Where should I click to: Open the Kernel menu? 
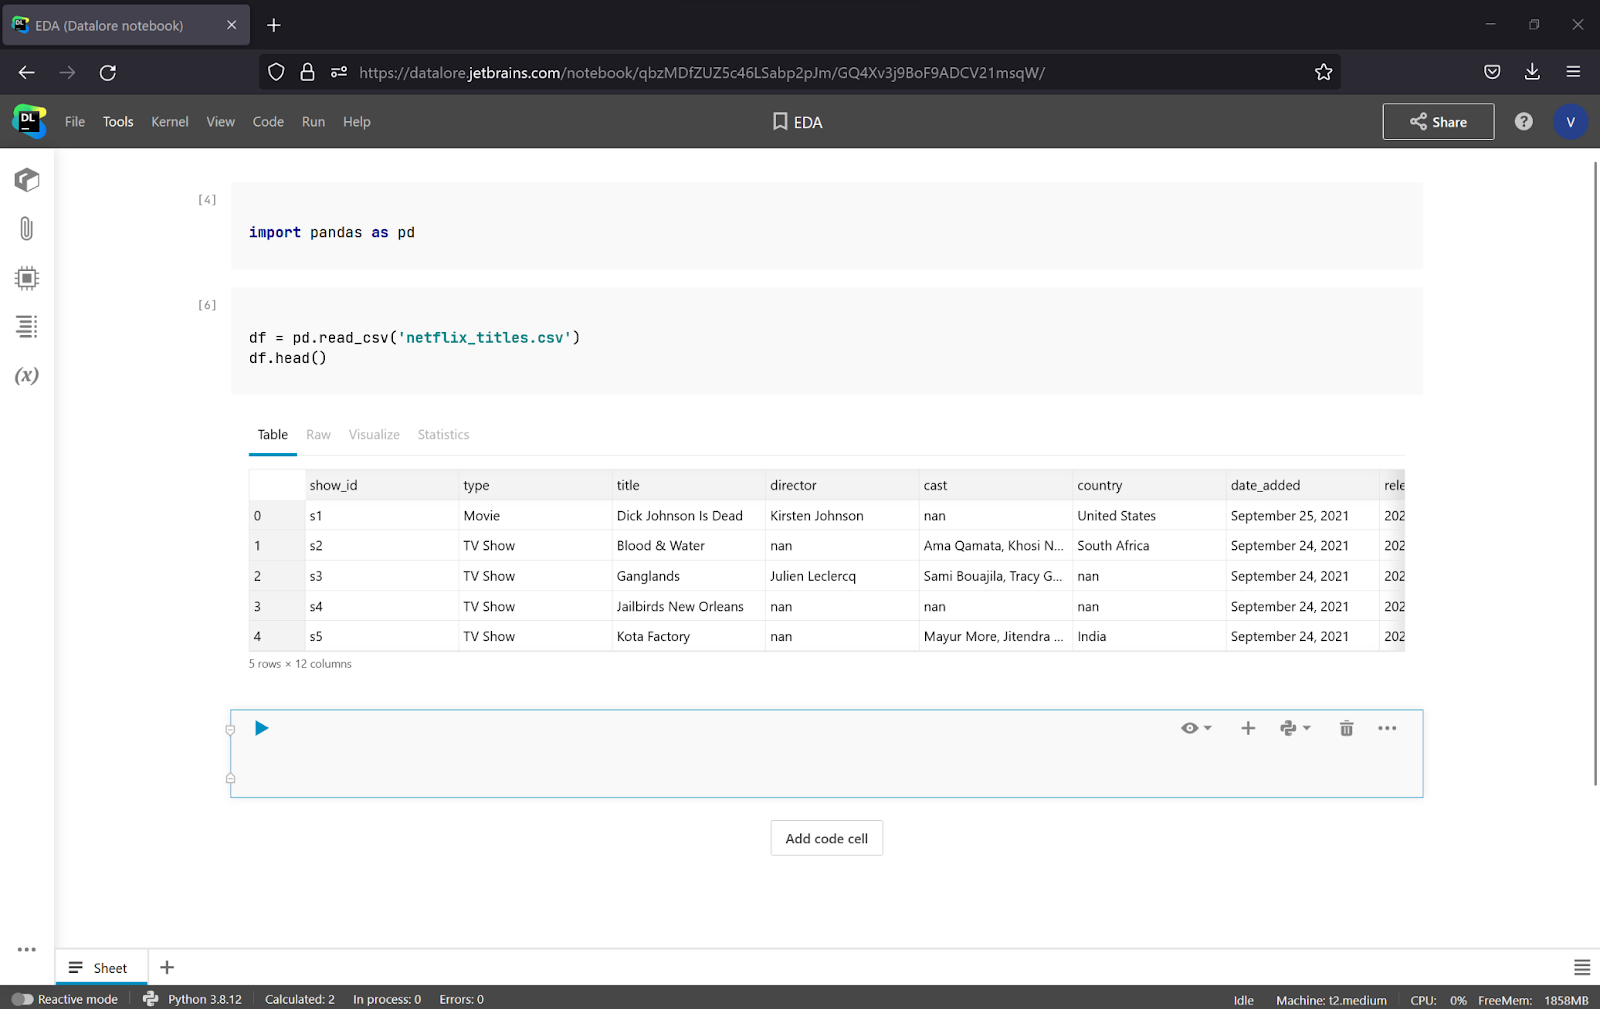[x=169, y=121]
